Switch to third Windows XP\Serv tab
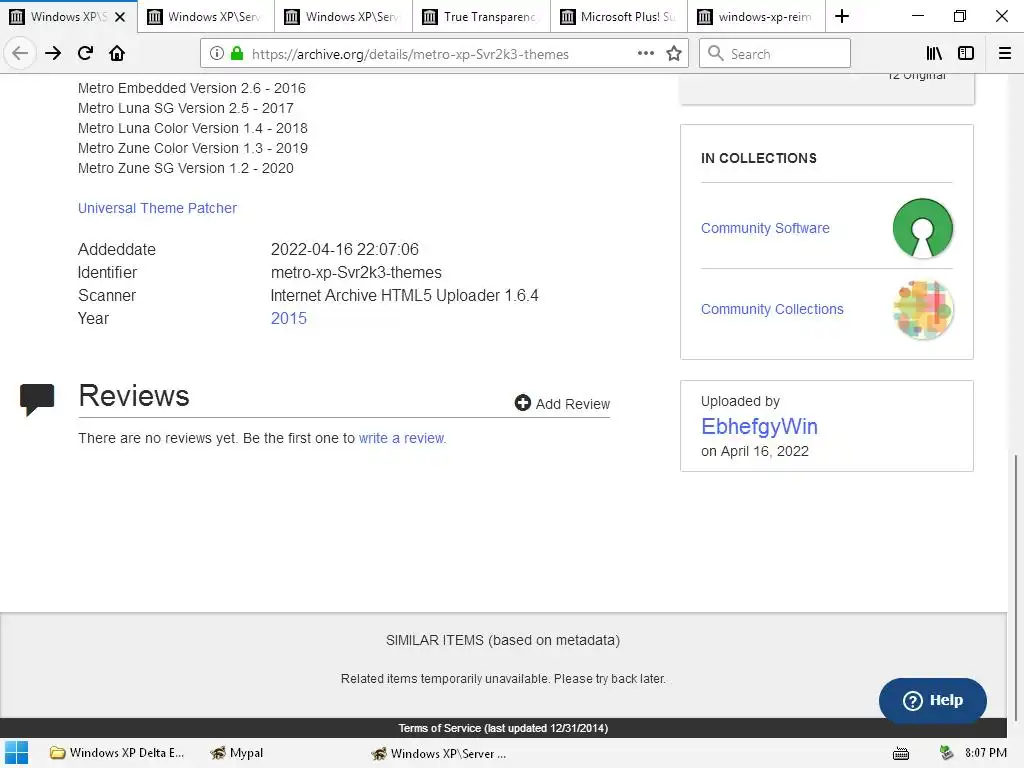The image size is (1024, 768). coord(344,16)
